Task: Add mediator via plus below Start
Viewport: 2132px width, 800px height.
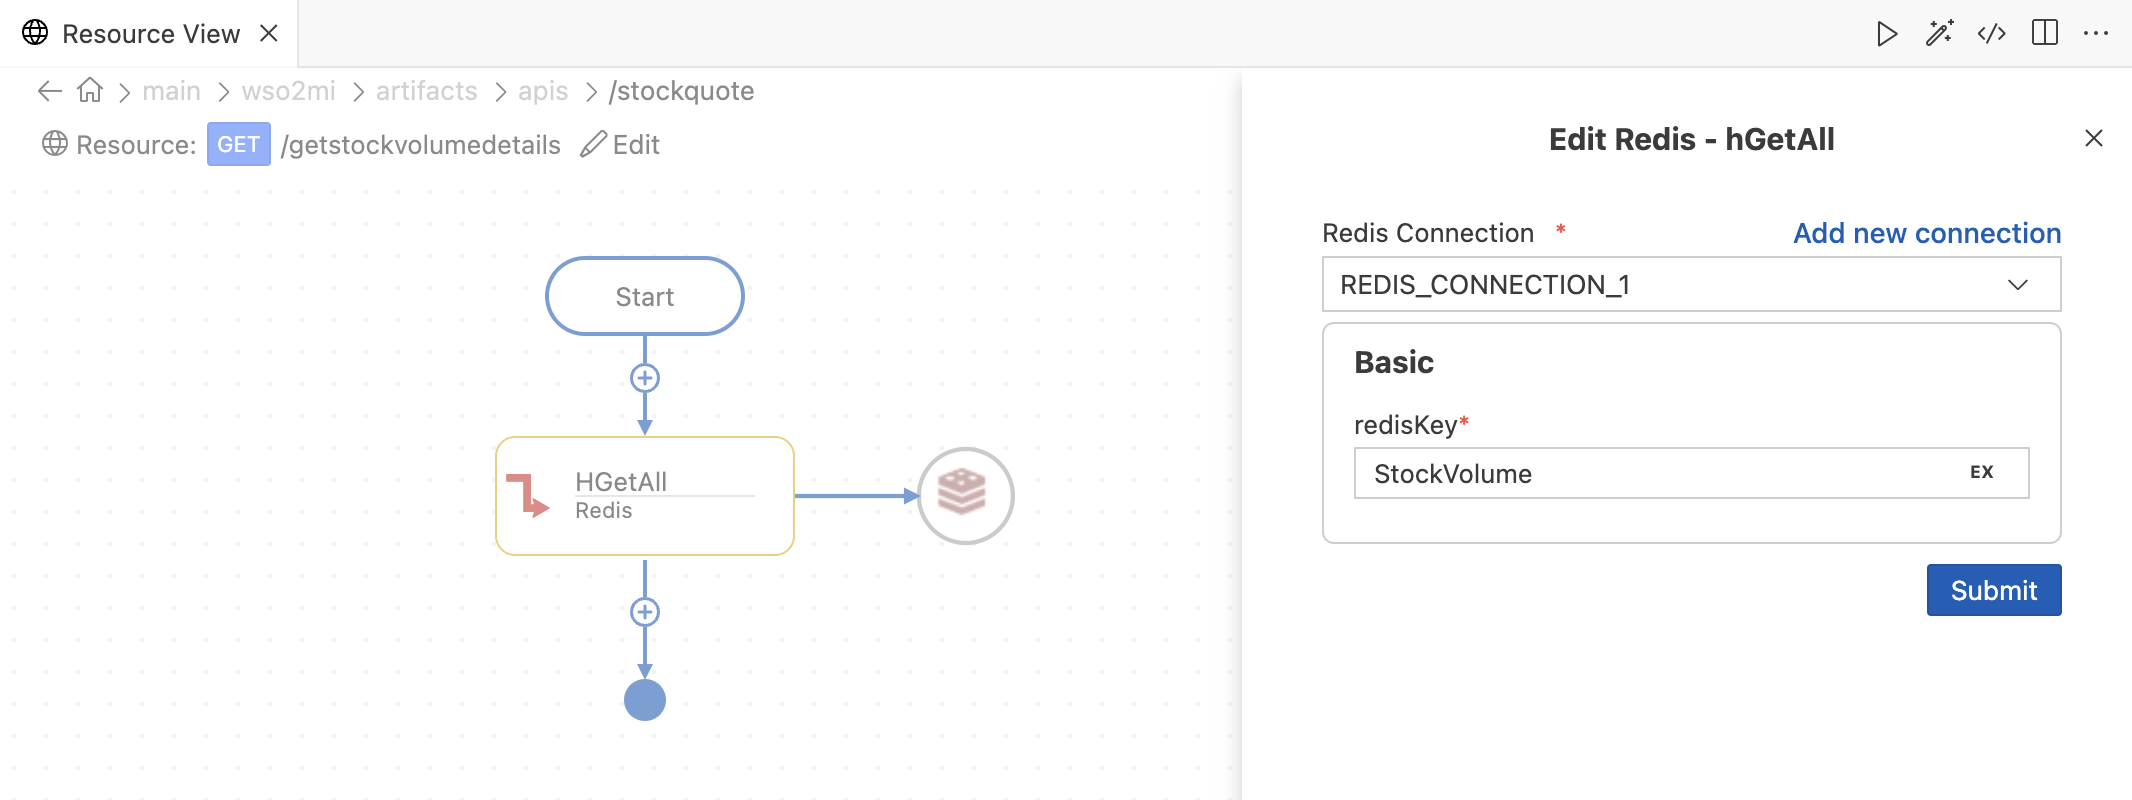Action: 645,378
